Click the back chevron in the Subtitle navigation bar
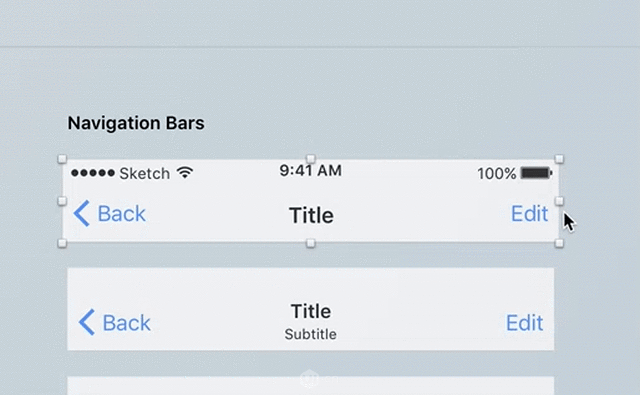This screenshot has height=395, width=640. tap(87, 322)
